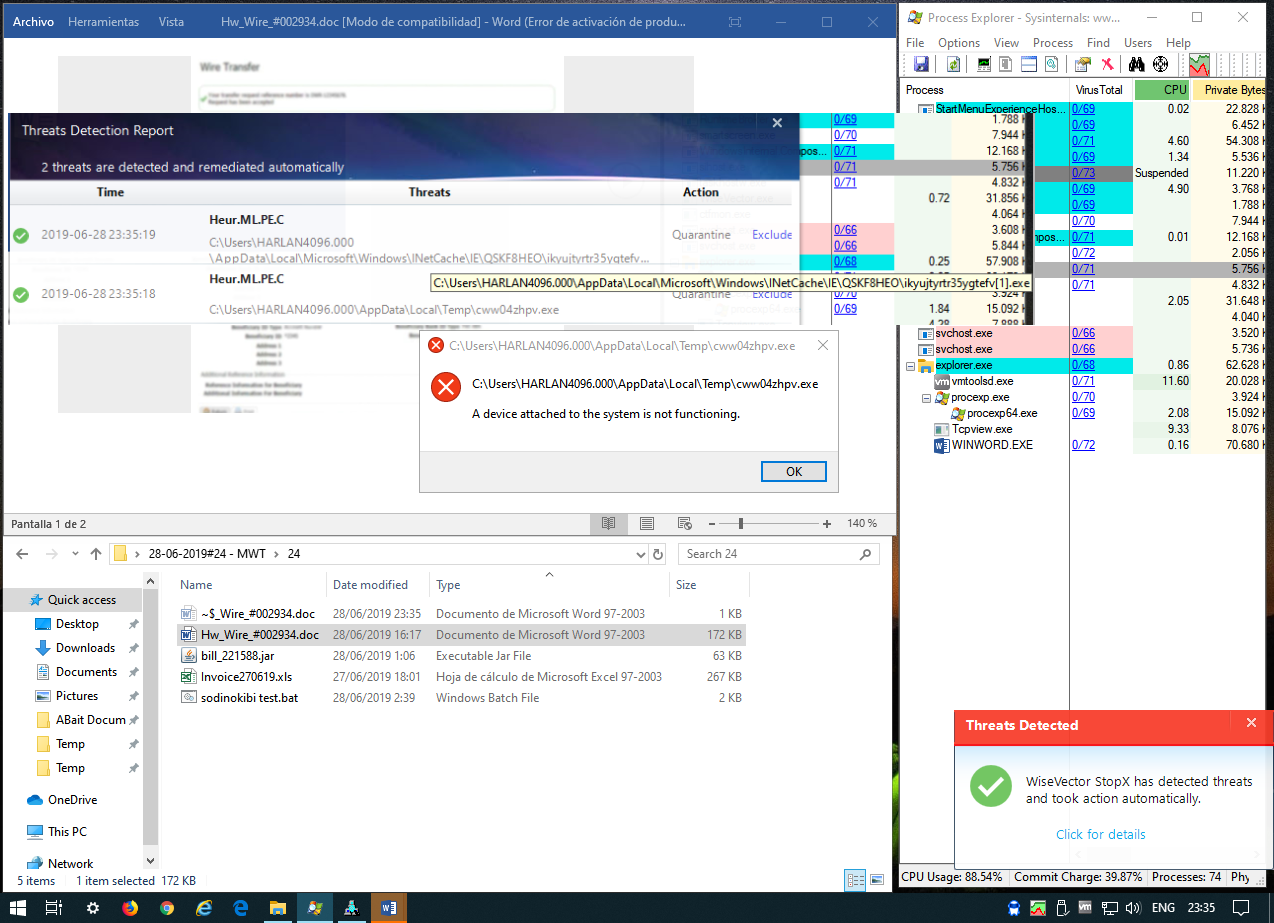Open Downloads in Quick access sidebar
The image size is (1274, 923).
[85, 648]
